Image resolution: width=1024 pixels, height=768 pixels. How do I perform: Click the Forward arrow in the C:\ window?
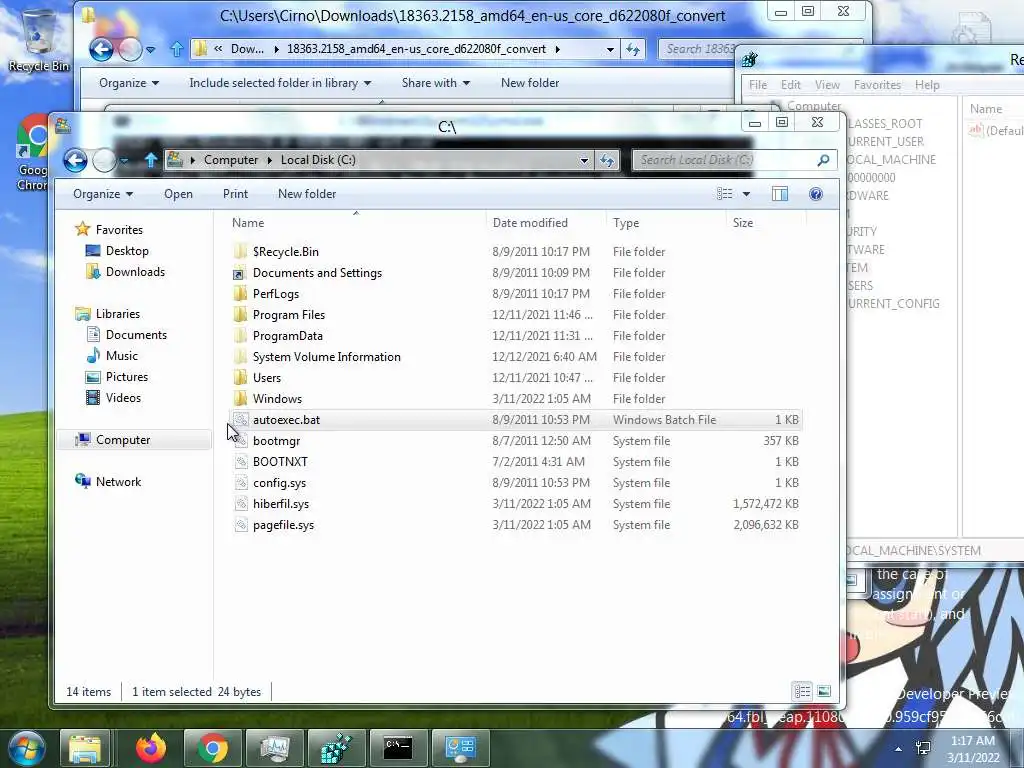104,160
